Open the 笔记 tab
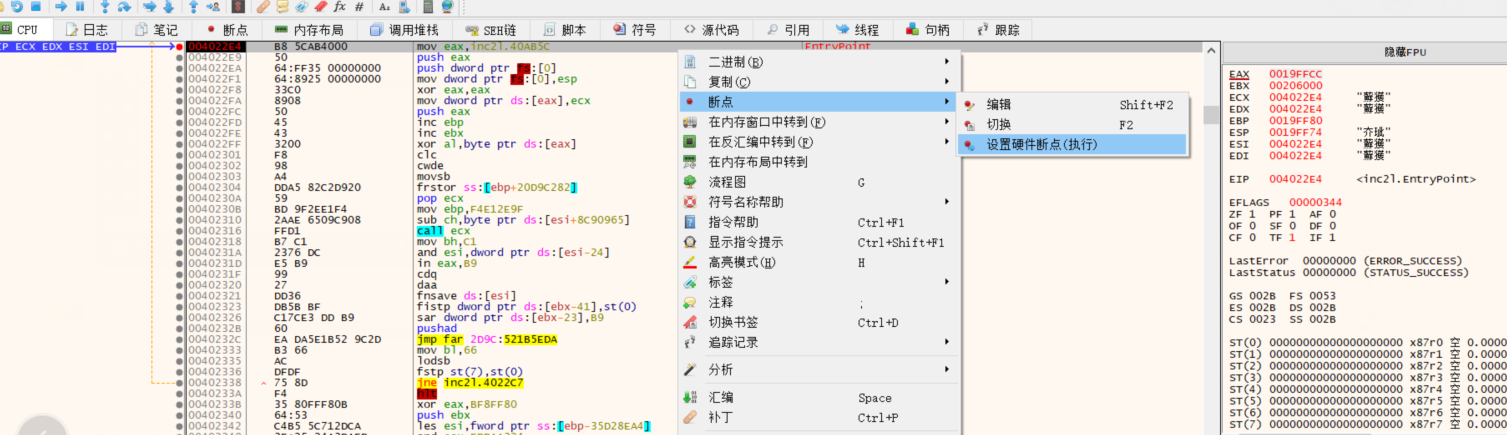1507x435 pixels. point(155,30)
